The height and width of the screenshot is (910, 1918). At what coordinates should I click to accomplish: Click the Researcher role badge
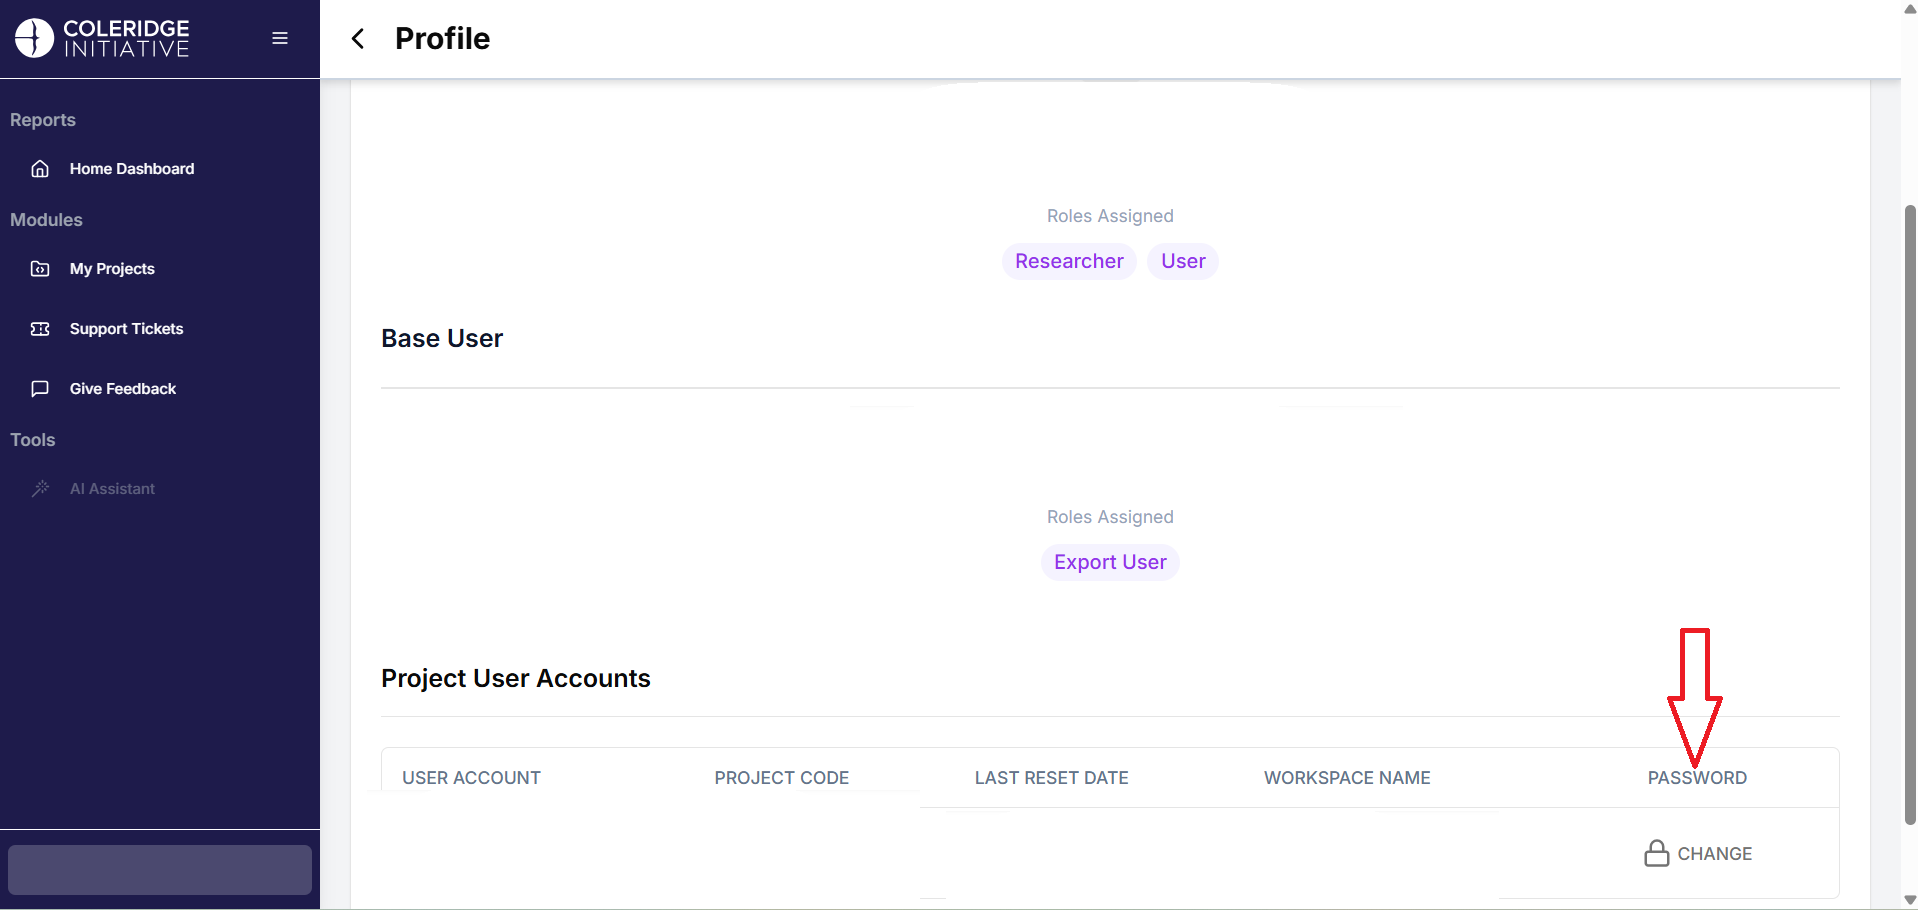[x=1069, y=261]
